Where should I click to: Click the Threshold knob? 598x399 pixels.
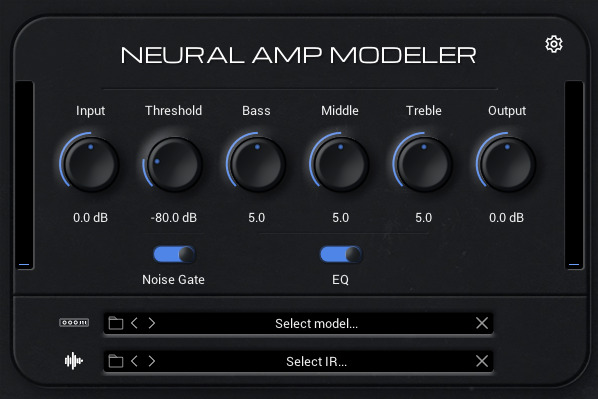(174, 164)
